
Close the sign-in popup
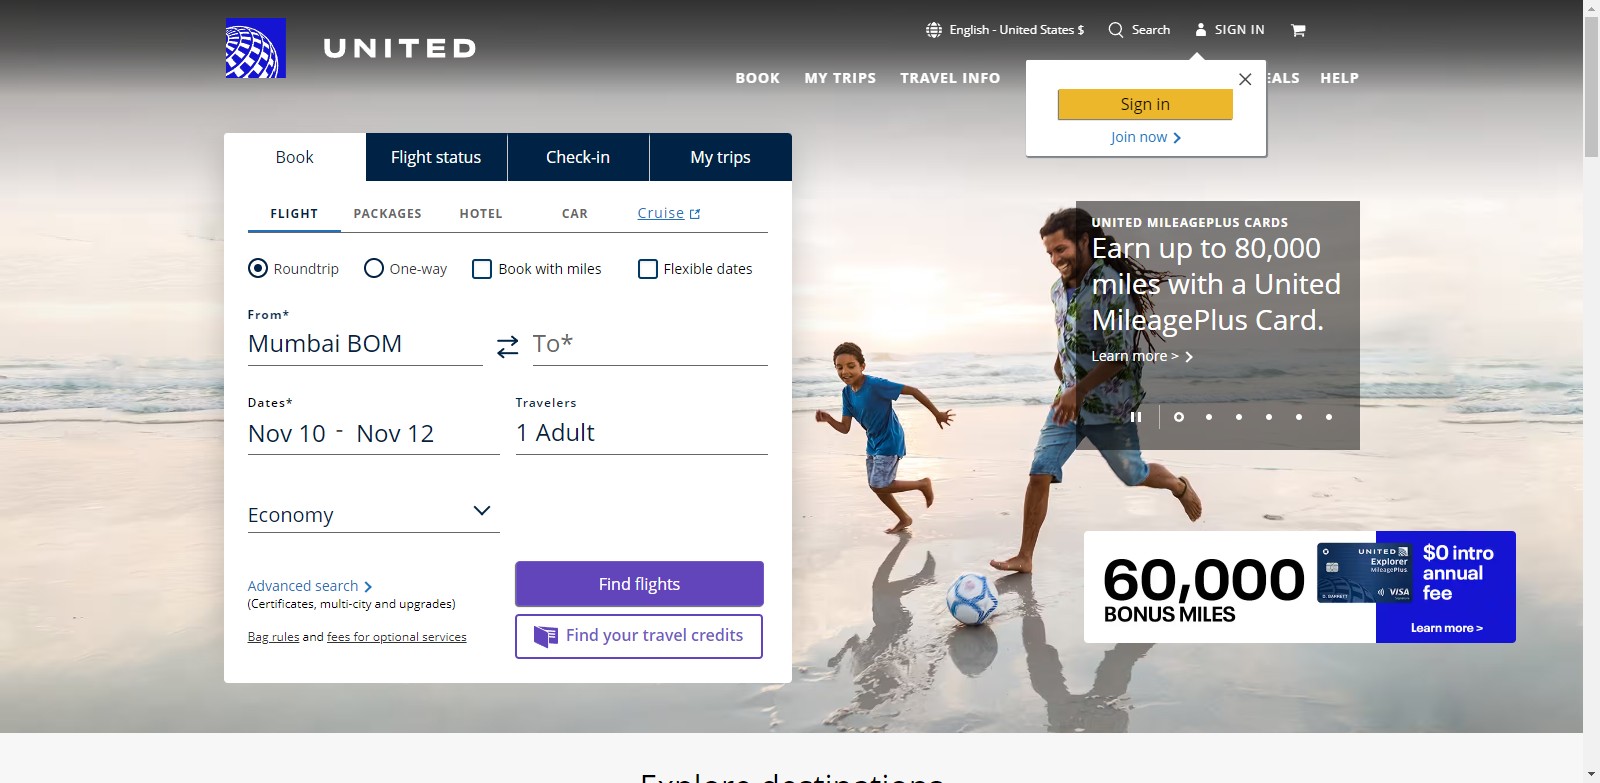pyautogui.click(x=1245, y=79)
